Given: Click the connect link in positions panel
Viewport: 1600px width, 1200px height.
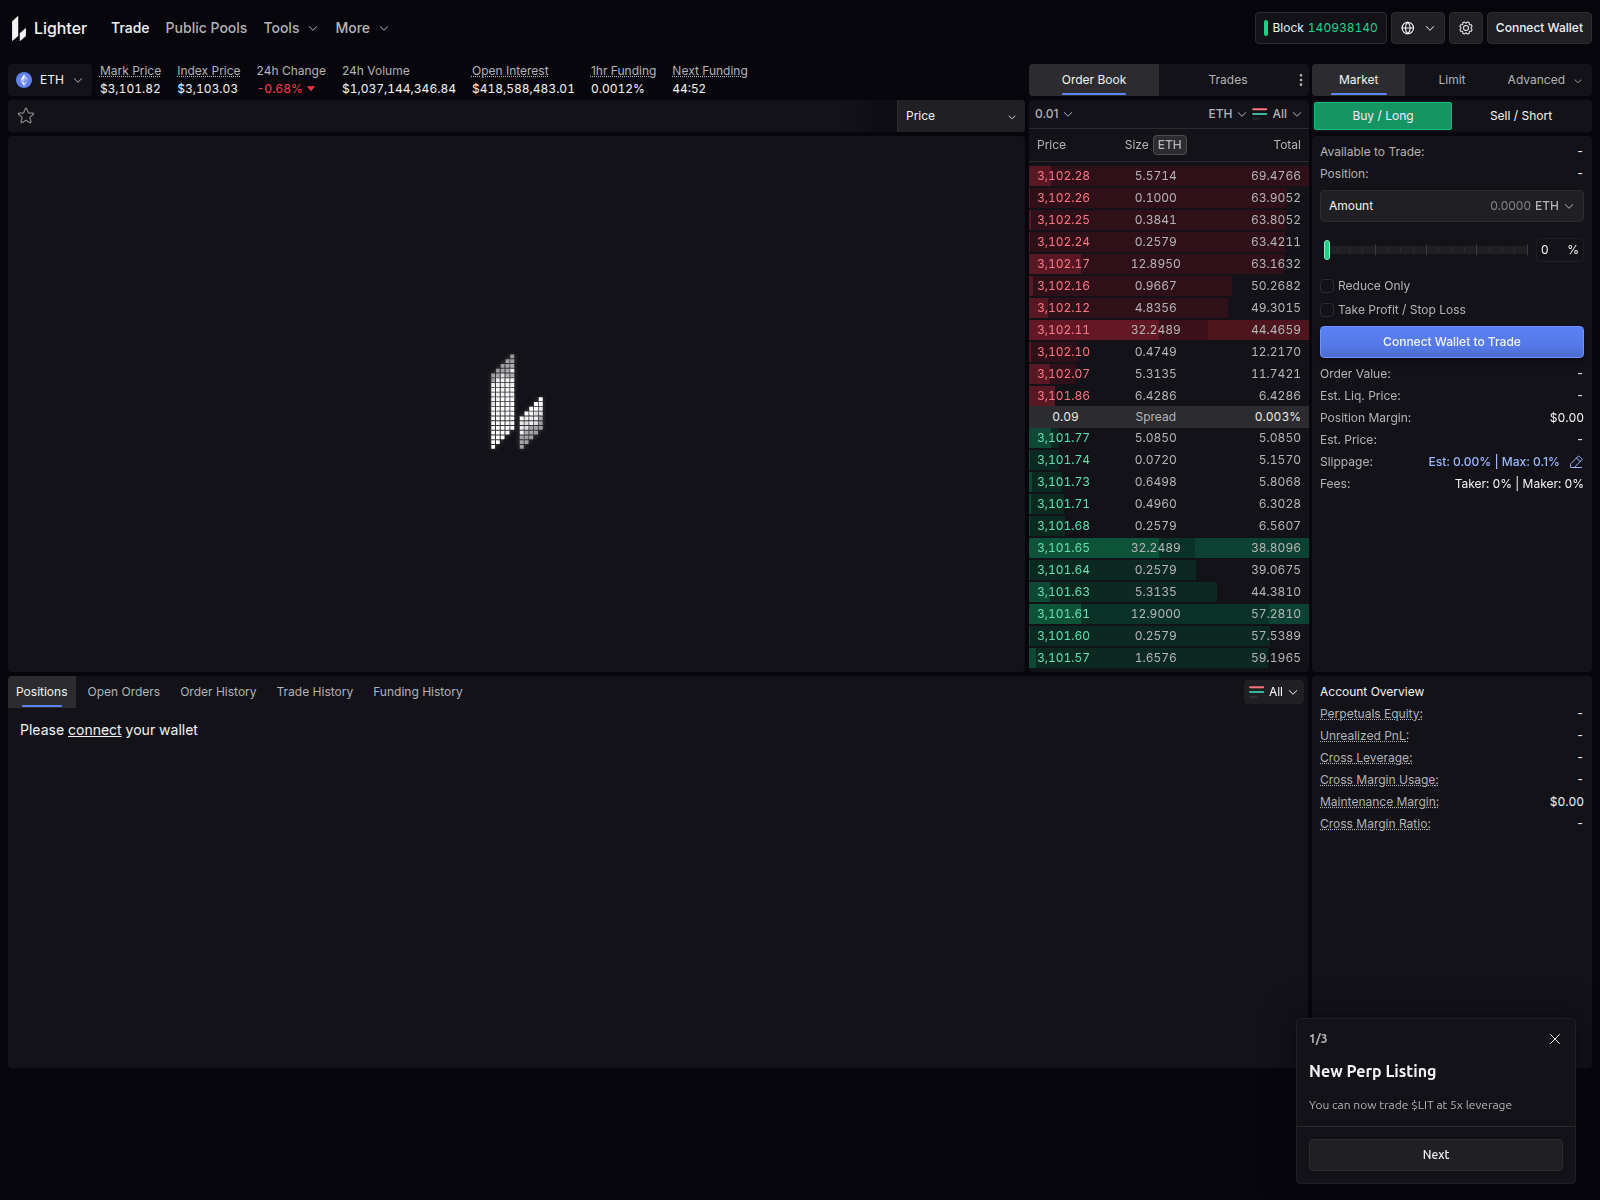Looking at the screenshot, I should coord(94,730).
